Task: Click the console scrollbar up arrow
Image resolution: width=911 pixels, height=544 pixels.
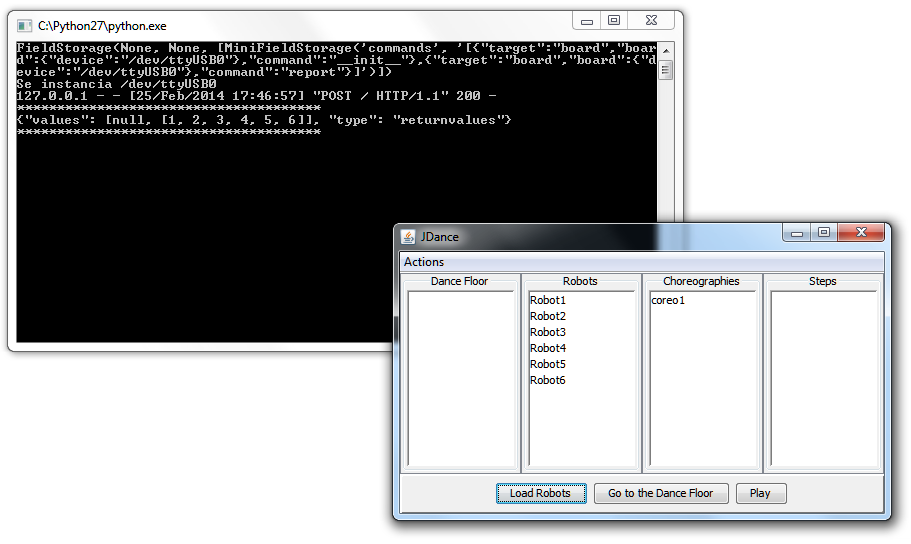Action: pos(666,51)
